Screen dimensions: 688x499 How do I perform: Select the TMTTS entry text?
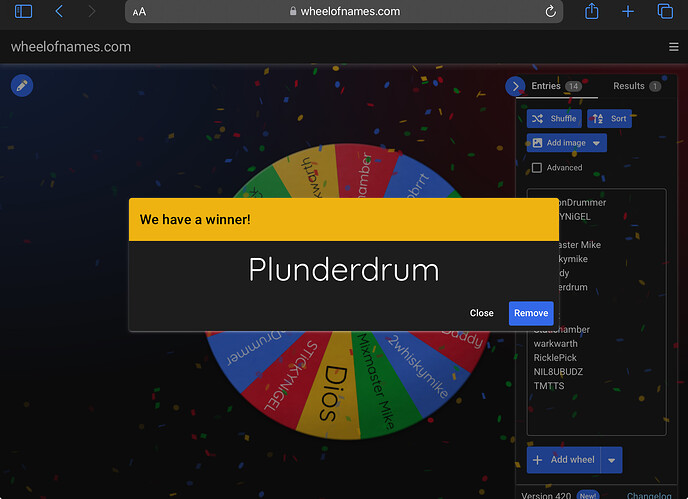pyautogui.click(x=549, y=386)
